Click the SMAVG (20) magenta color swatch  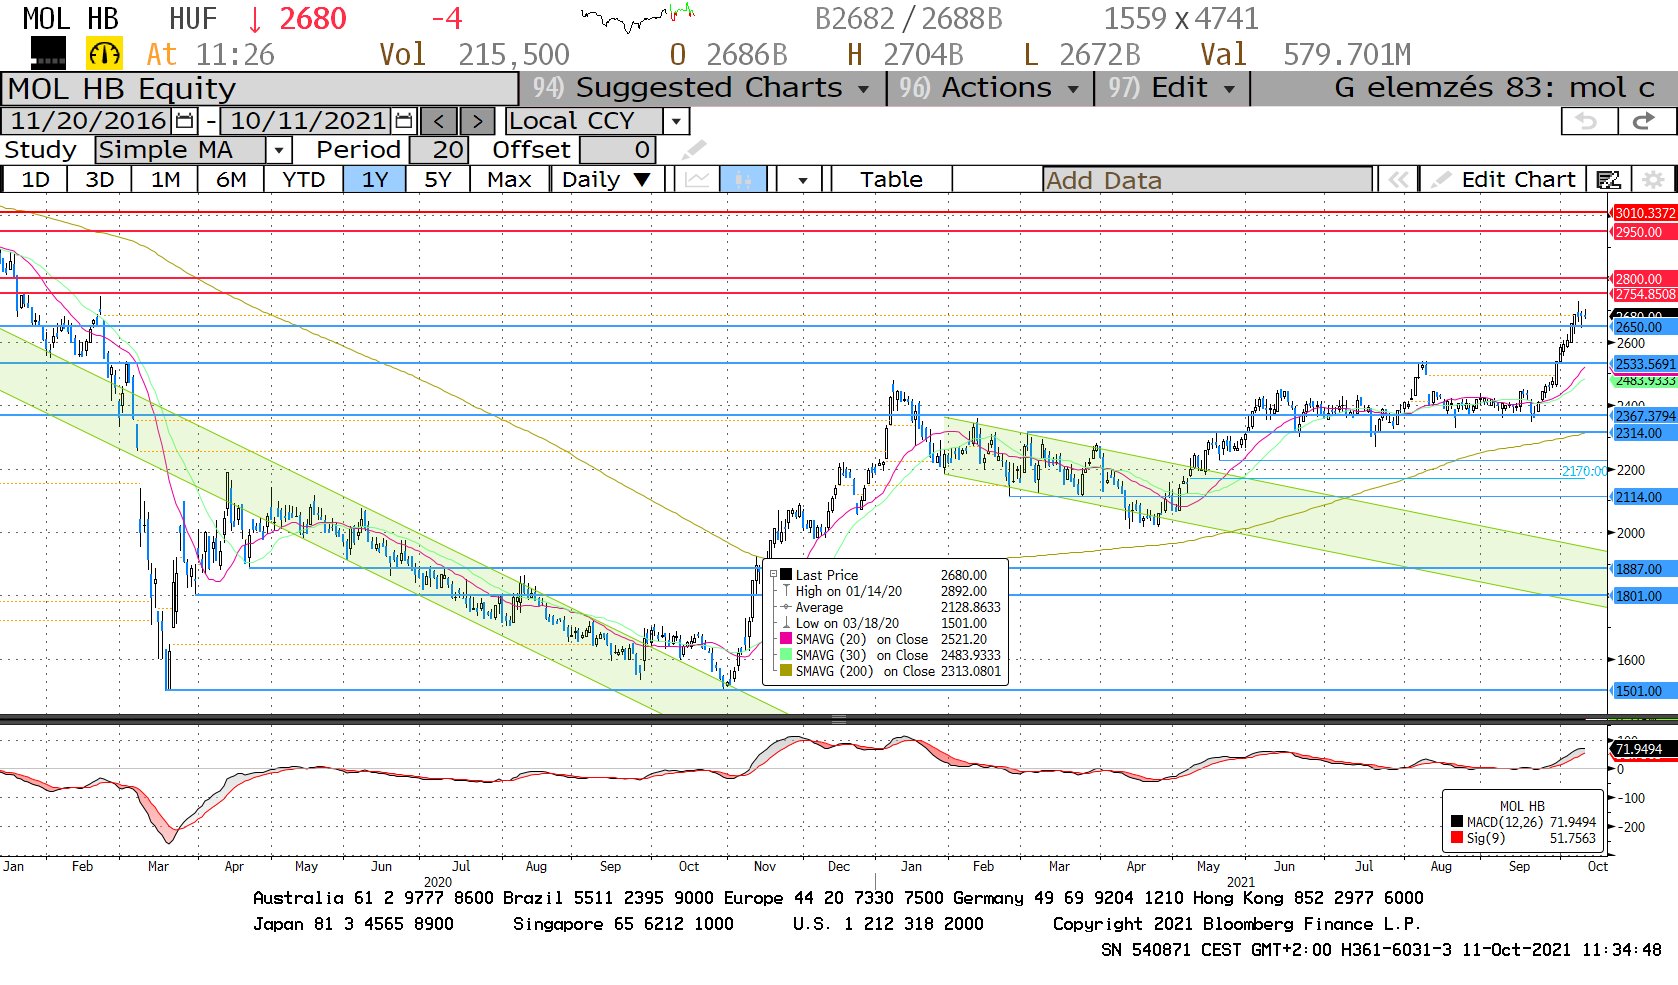(x=786, y=638)
